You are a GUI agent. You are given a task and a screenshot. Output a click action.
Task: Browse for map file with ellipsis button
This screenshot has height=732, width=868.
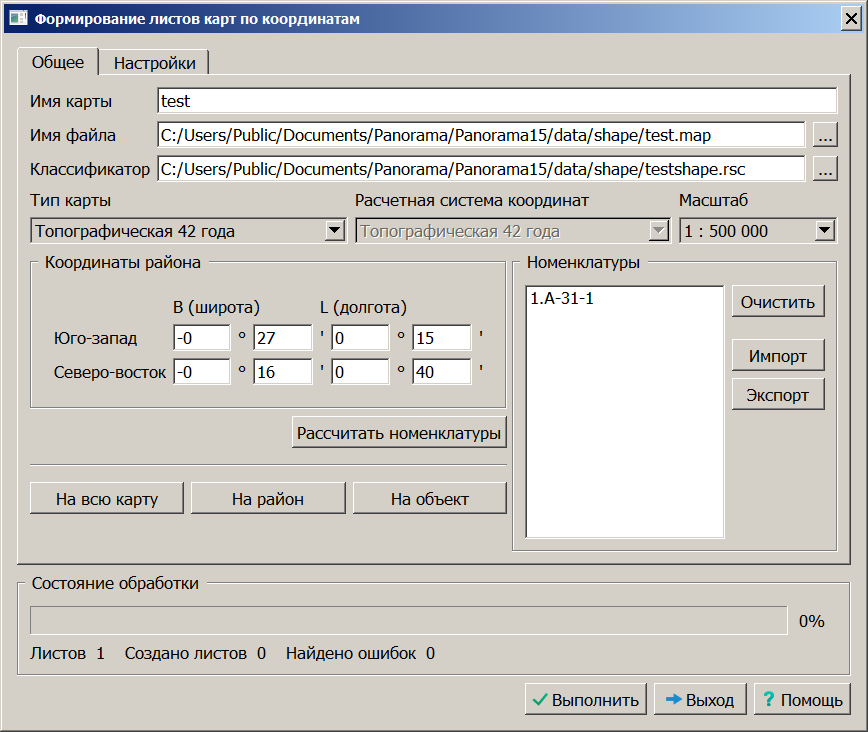pyautogui.click(x=824, y=135)
